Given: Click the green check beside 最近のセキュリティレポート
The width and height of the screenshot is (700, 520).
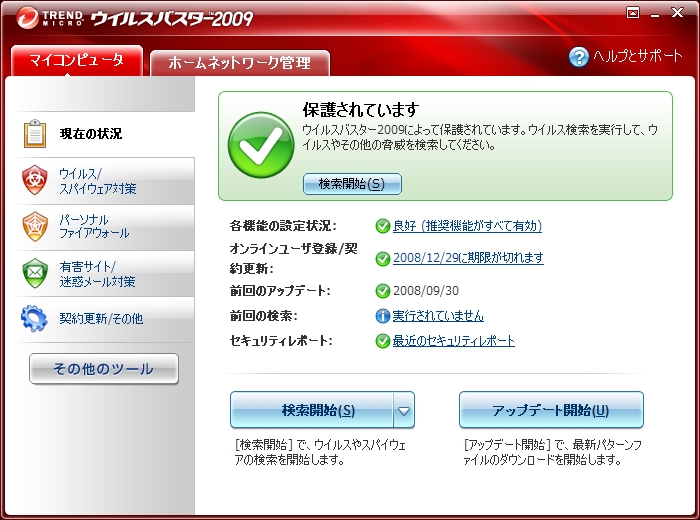Looking at the screenshot, I should [x=383, y=341].
